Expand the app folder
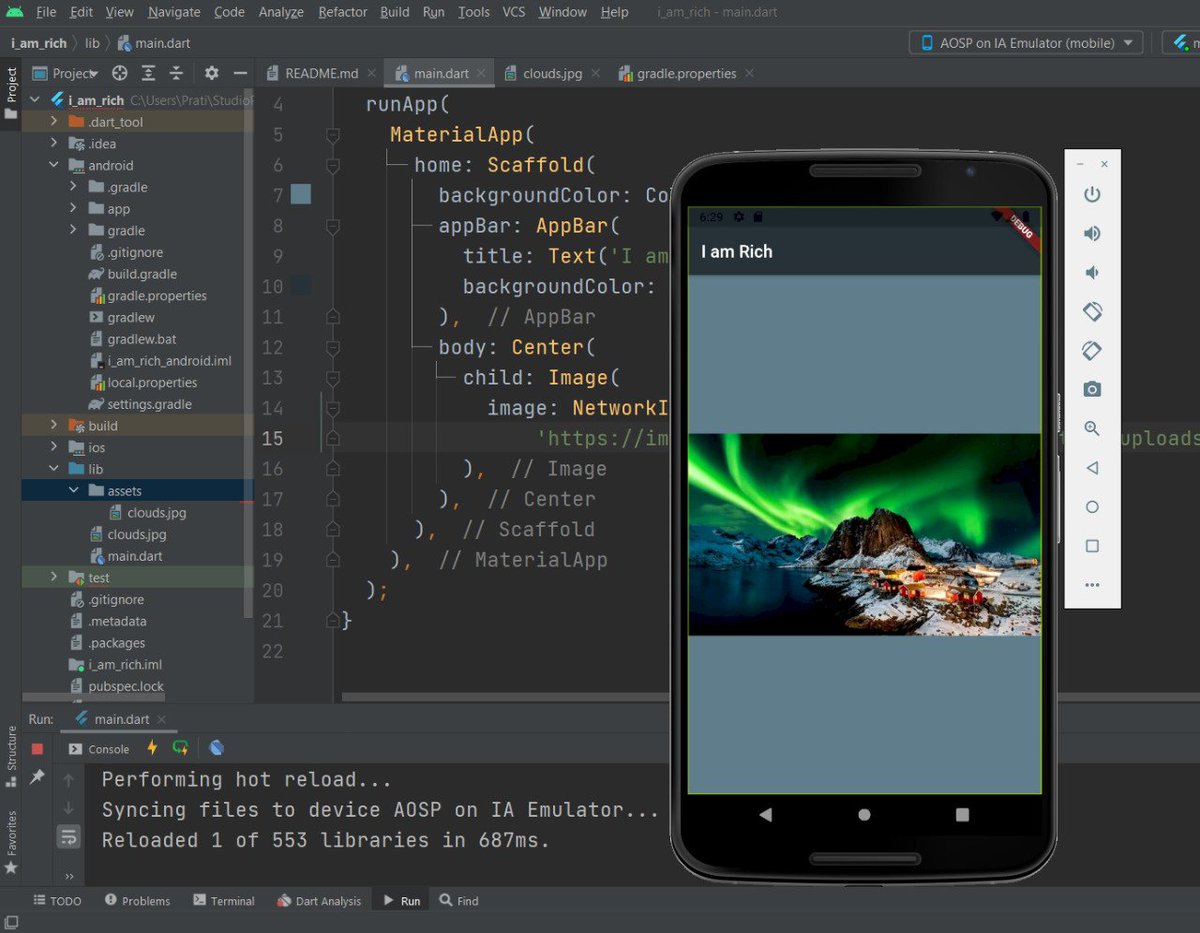 point(74,209)
